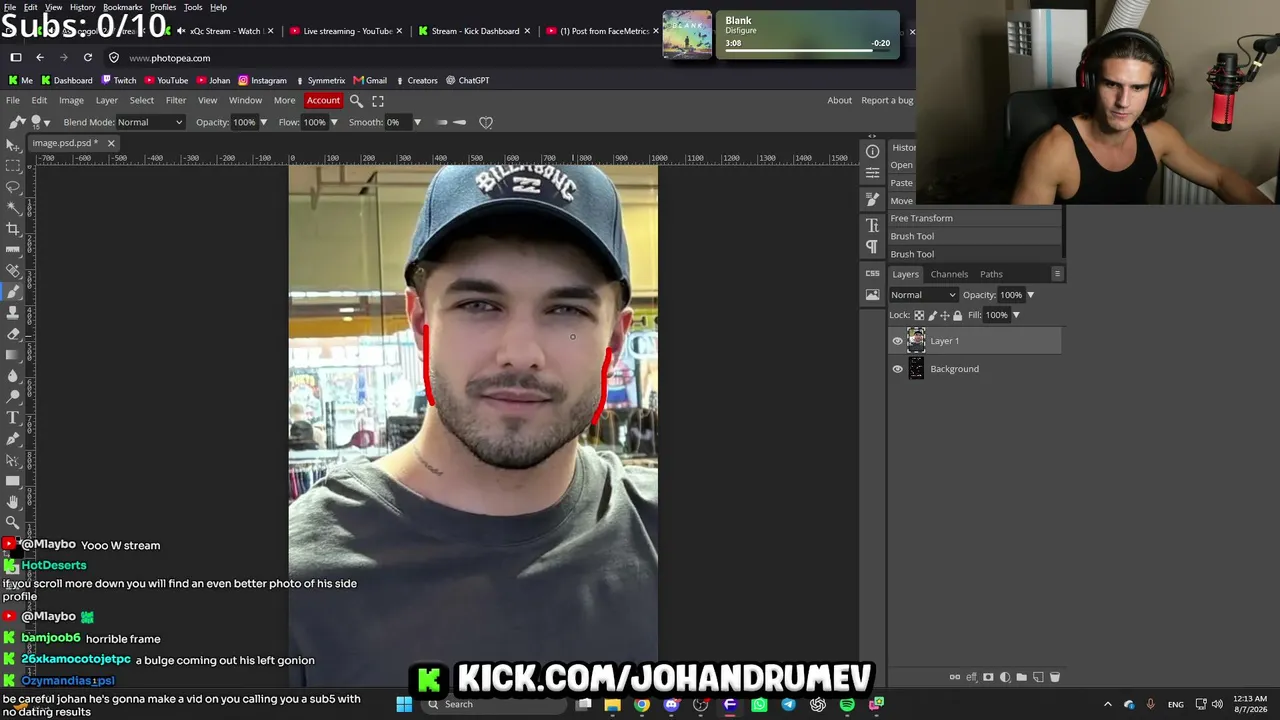
Task: Select the Crop tool
Action: pyautogui.click(x=13, y=229)
